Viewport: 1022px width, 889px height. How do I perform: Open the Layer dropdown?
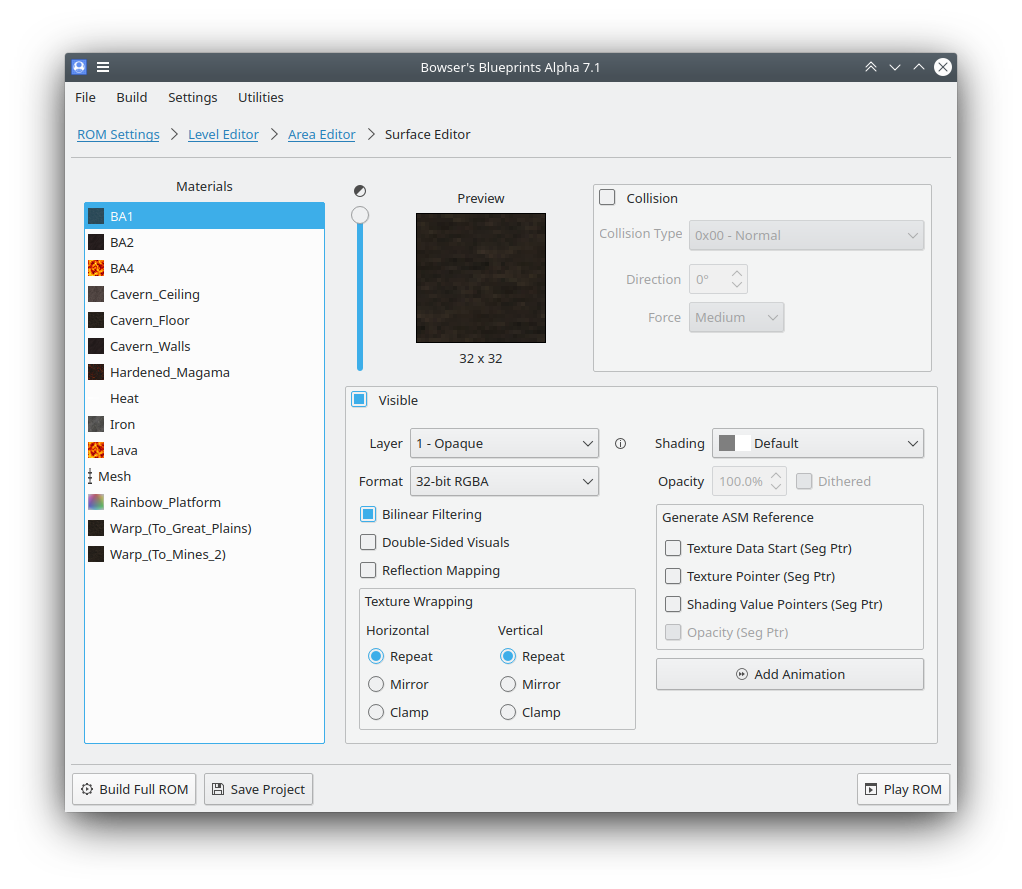coord(504,444)
